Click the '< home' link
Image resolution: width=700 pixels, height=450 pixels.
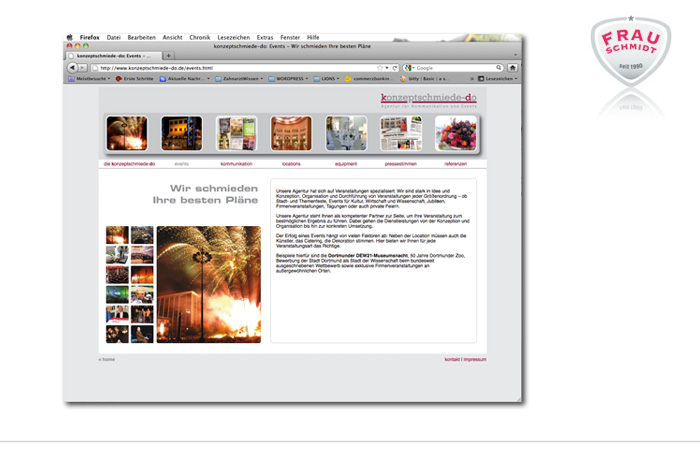click(107, 359)
